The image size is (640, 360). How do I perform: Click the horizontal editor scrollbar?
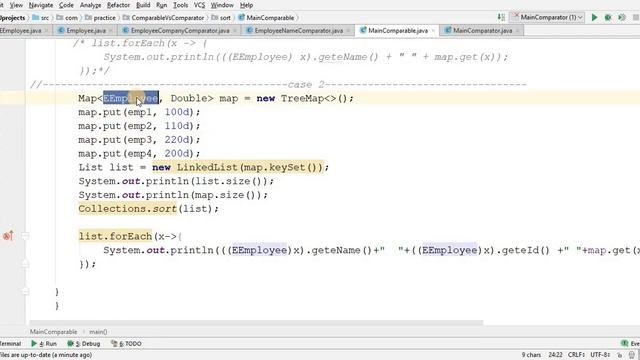tap(256, 322)
